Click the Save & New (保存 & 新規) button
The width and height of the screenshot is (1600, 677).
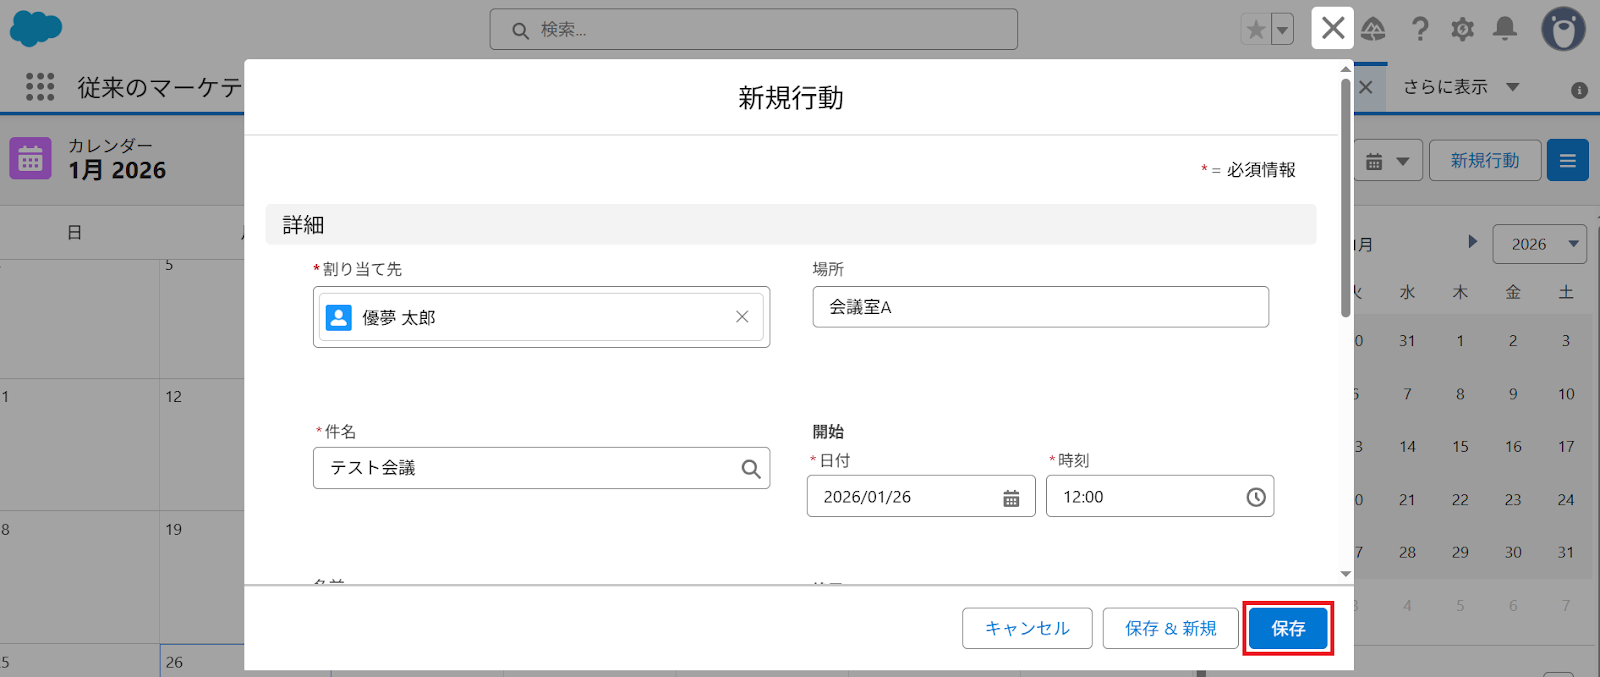click(1170, 628)
